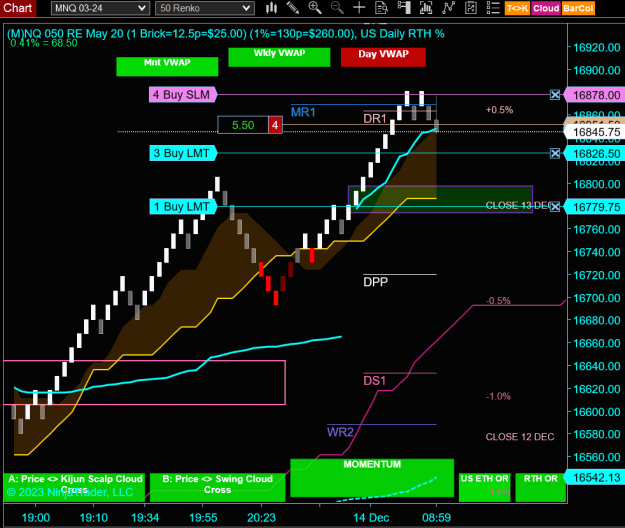Click the 16878.00 order price tag
The image size is (625, 528).
pos(596,95)
